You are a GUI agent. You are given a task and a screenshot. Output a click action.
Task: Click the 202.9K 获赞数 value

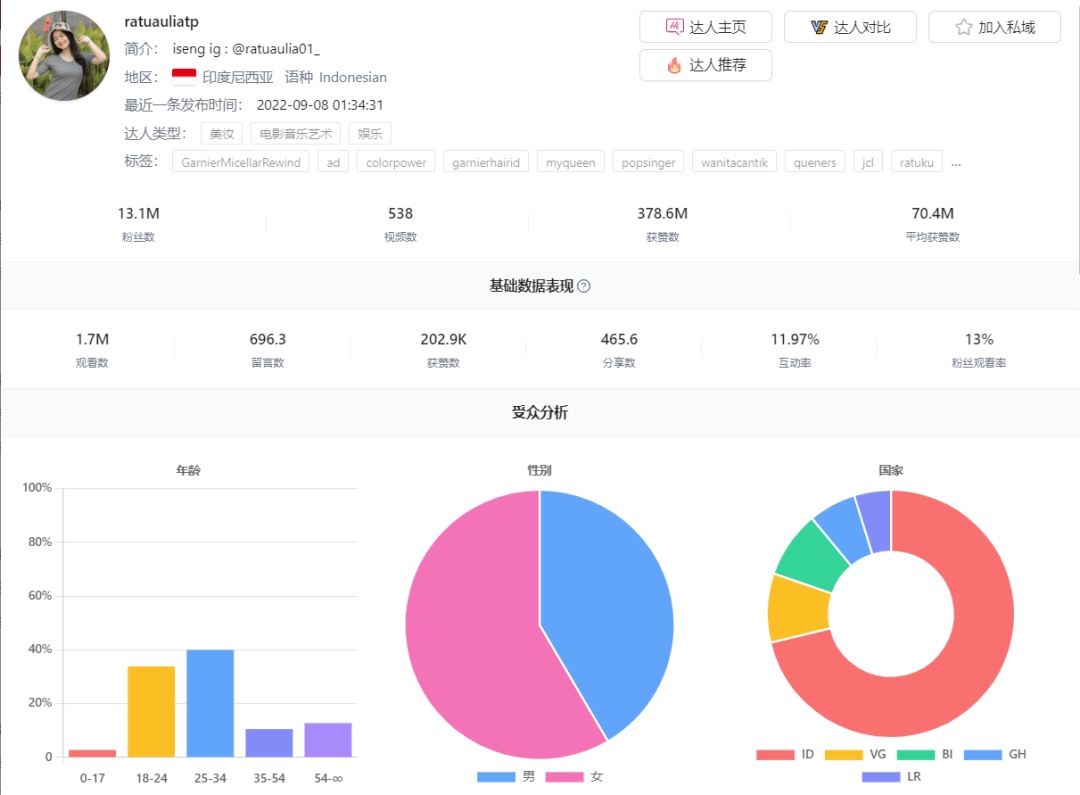(x=444, y=340)
